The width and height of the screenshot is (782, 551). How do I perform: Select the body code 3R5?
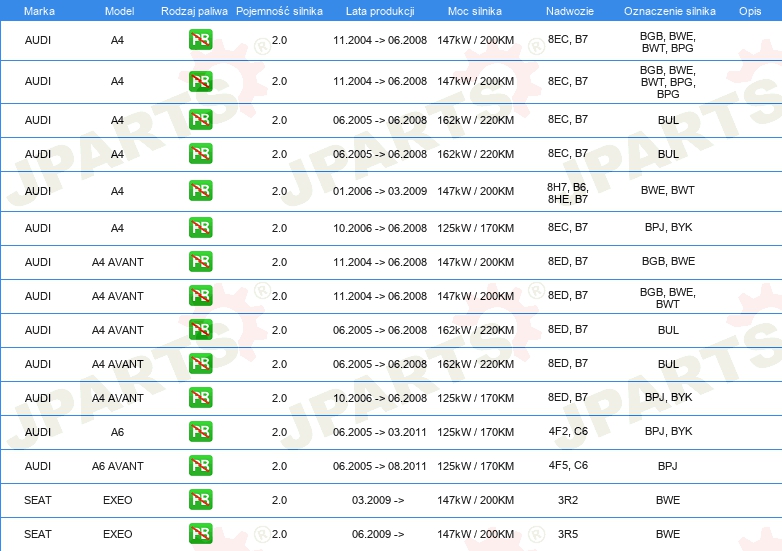point(568,534)
